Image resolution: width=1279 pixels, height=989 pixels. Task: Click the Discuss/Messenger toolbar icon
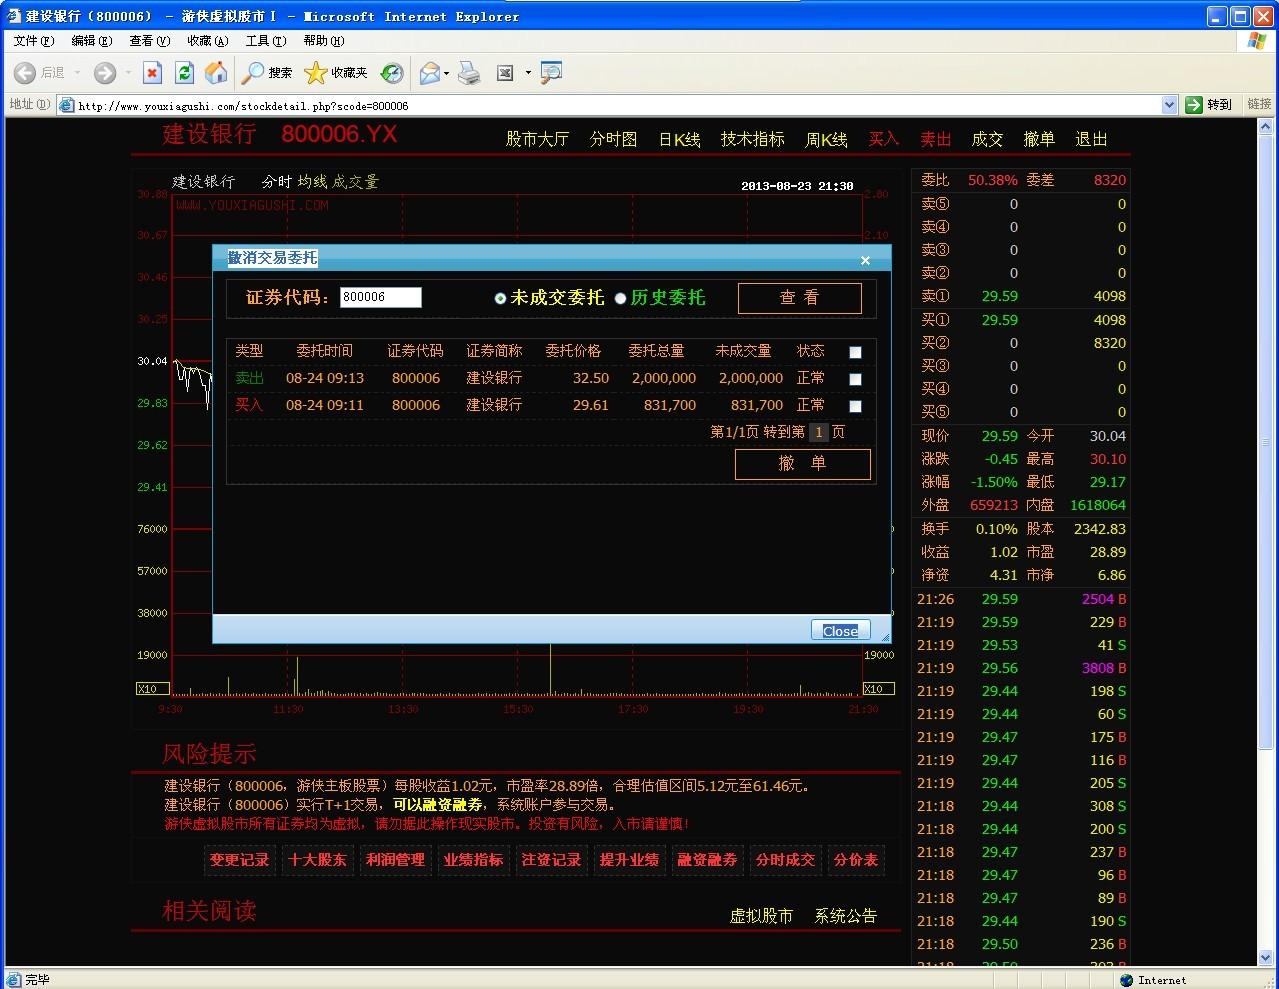click(551, 73)
